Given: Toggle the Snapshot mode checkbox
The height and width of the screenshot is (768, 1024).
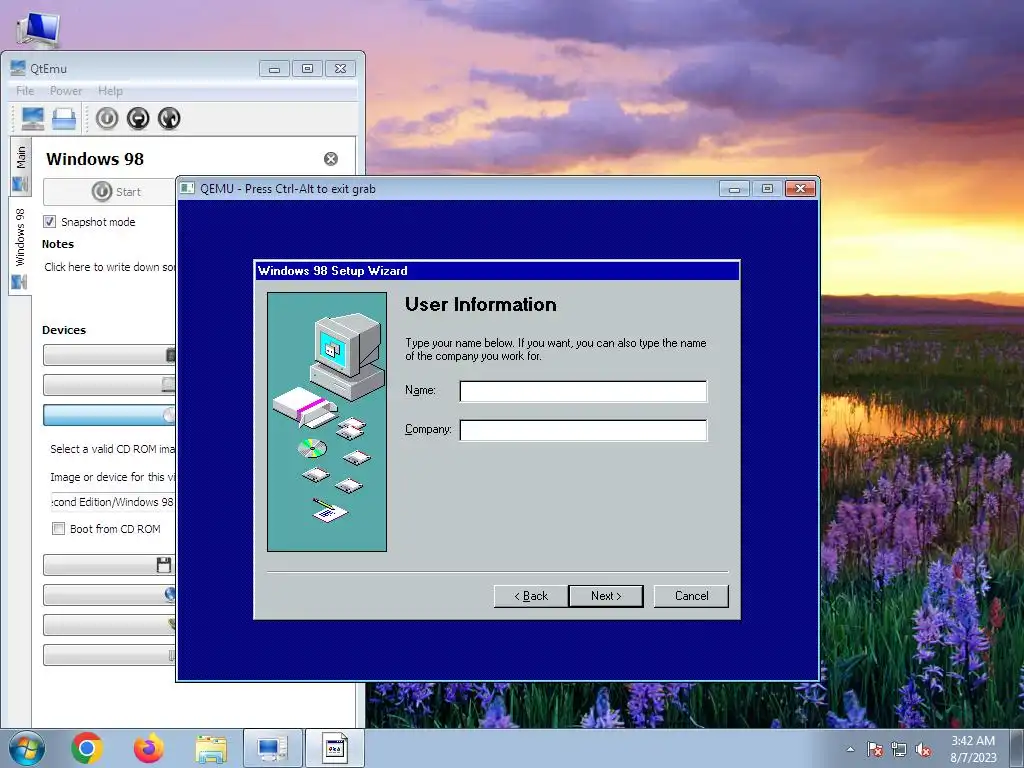Looking at the screenshot, I should (50, 221).
